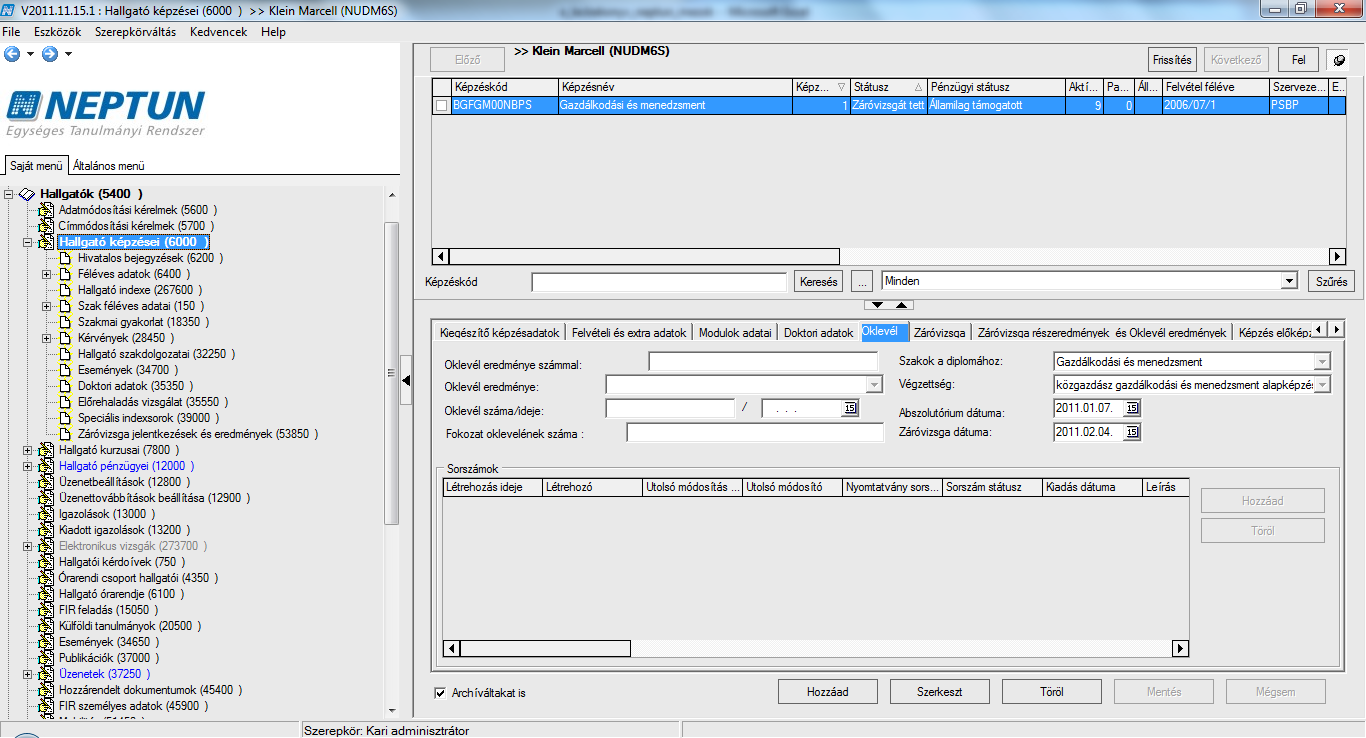The width and height of the screenshot is (1366, 738).
Task: Open the Eszközök menu
Action: (58, 32)
